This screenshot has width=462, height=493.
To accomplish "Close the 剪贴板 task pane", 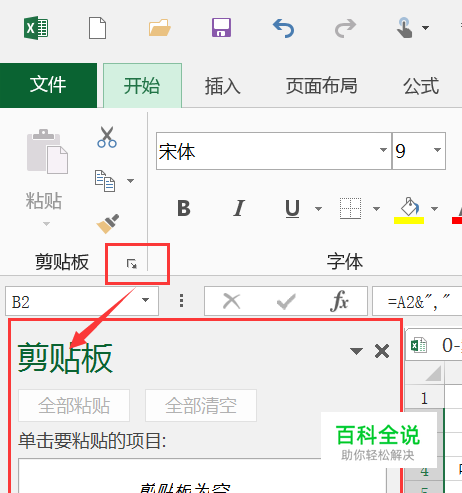I will 382,351.
